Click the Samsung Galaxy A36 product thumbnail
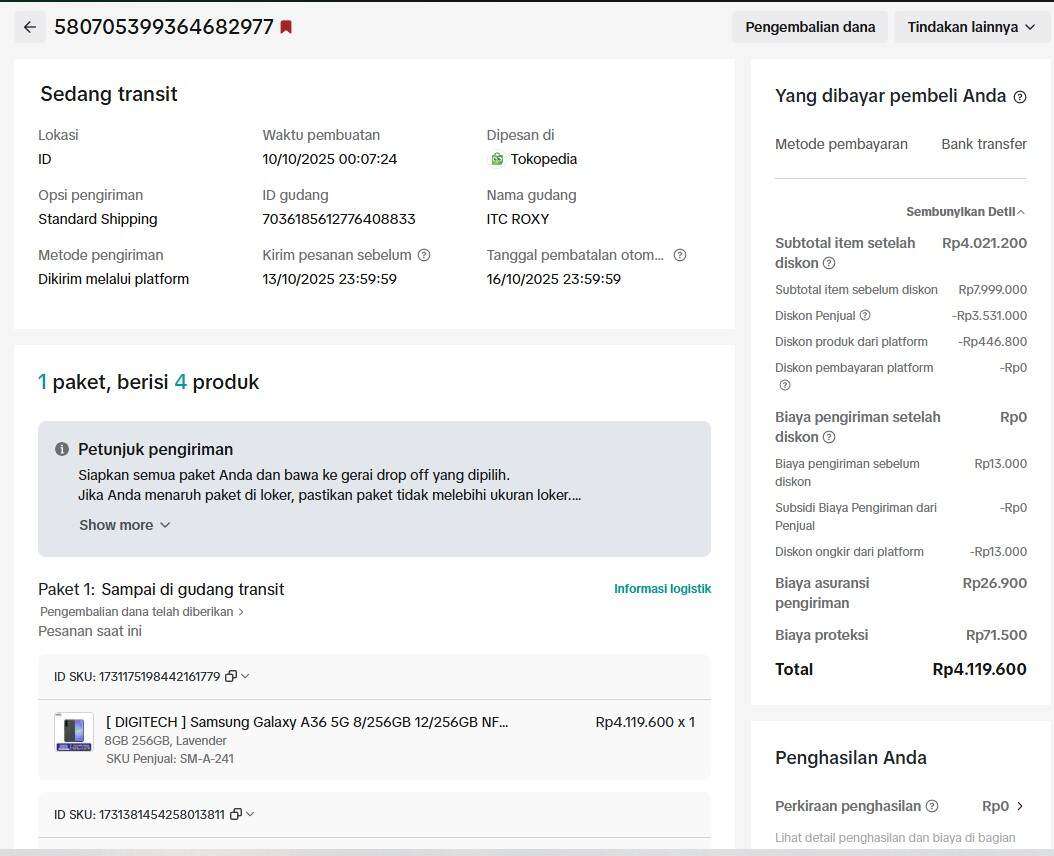1054x856 pixels. (x=73, y=732)
